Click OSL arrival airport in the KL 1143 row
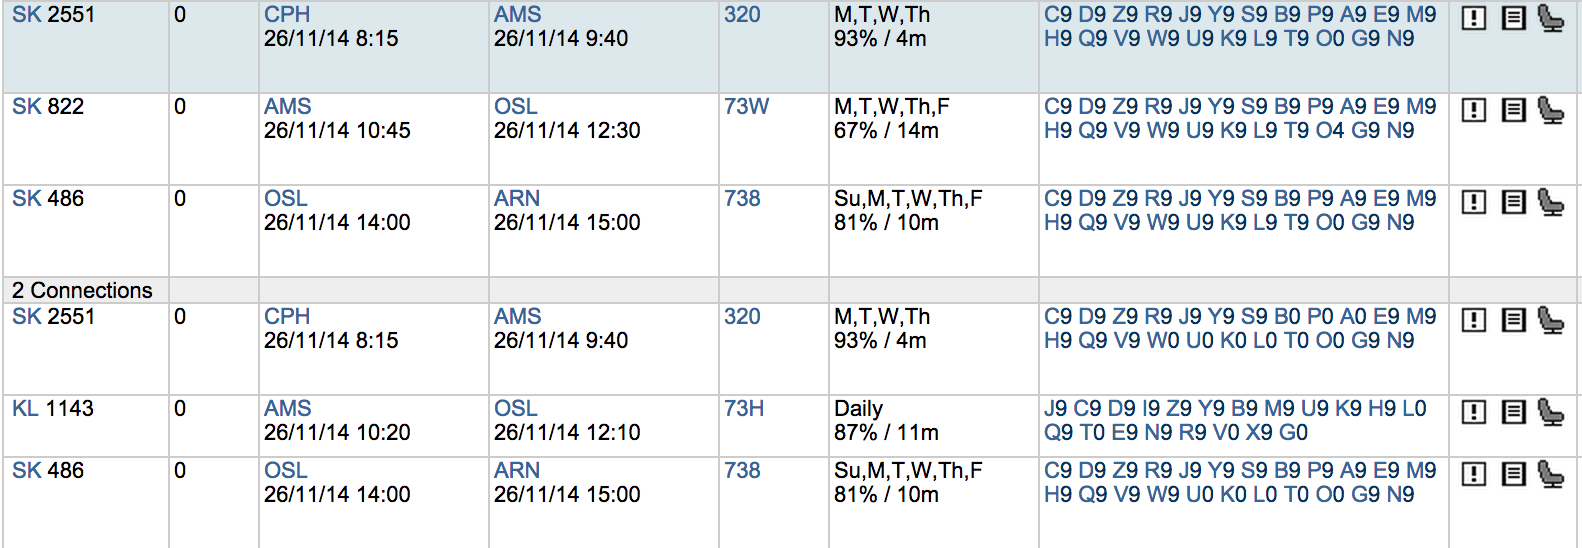 (x=516, y=409)
